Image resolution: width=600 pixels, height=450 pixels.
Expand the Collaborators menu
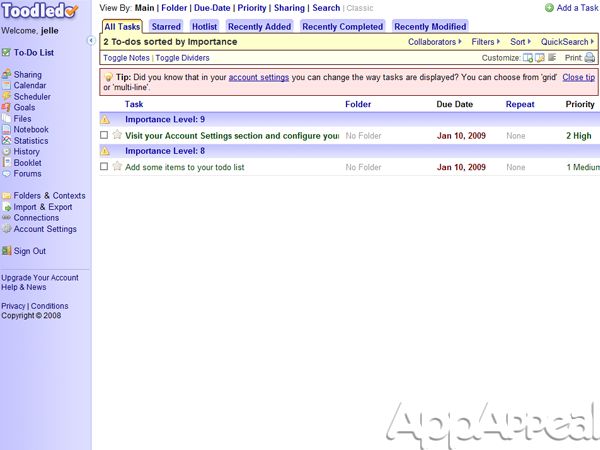[435, 42]
